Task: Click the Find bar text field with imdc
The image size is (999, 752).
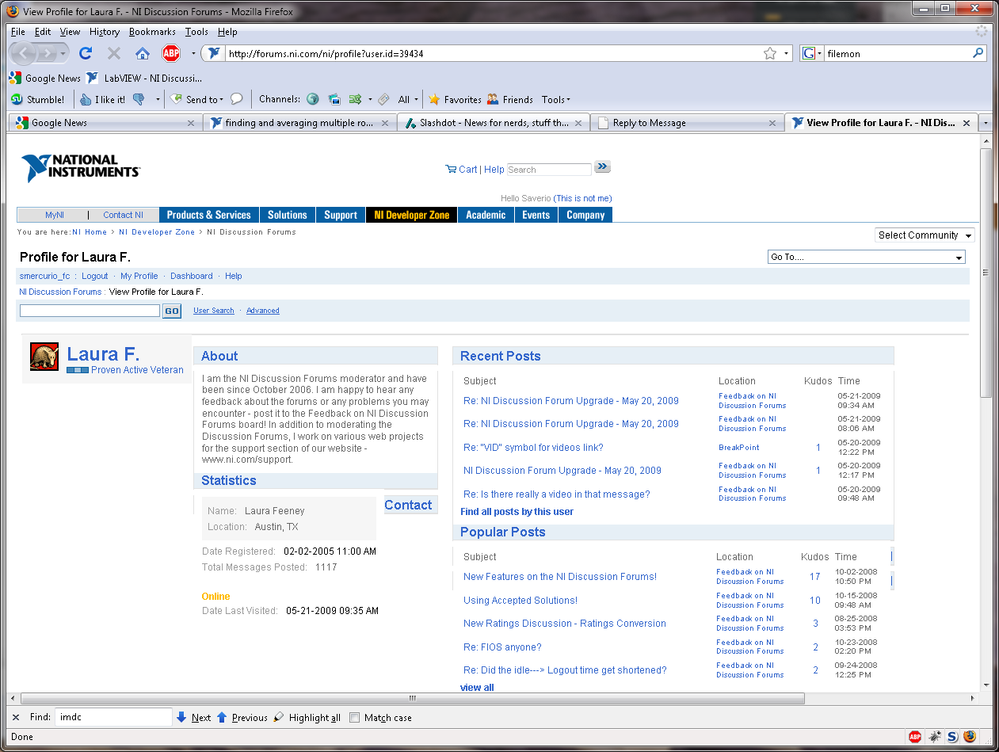Action: (113, 718)
